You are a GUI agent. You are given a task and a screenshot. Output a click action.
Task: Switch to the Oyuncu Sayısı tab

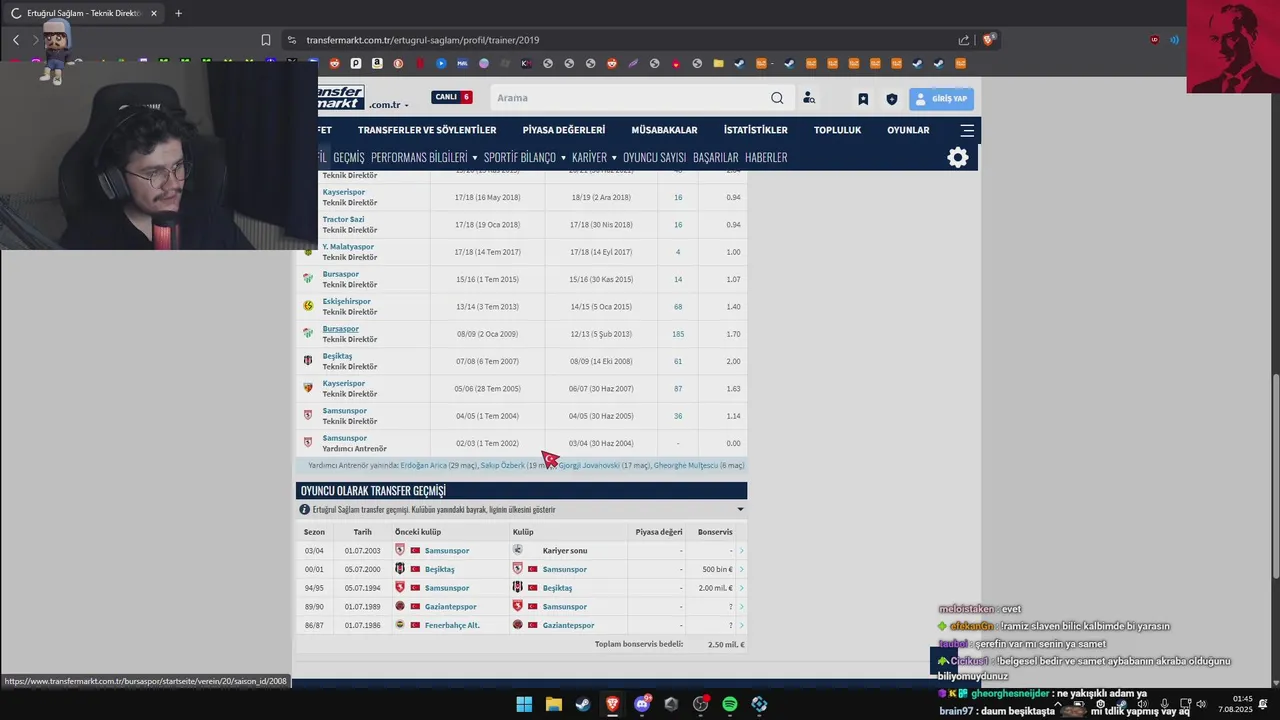tap(654, 157)
